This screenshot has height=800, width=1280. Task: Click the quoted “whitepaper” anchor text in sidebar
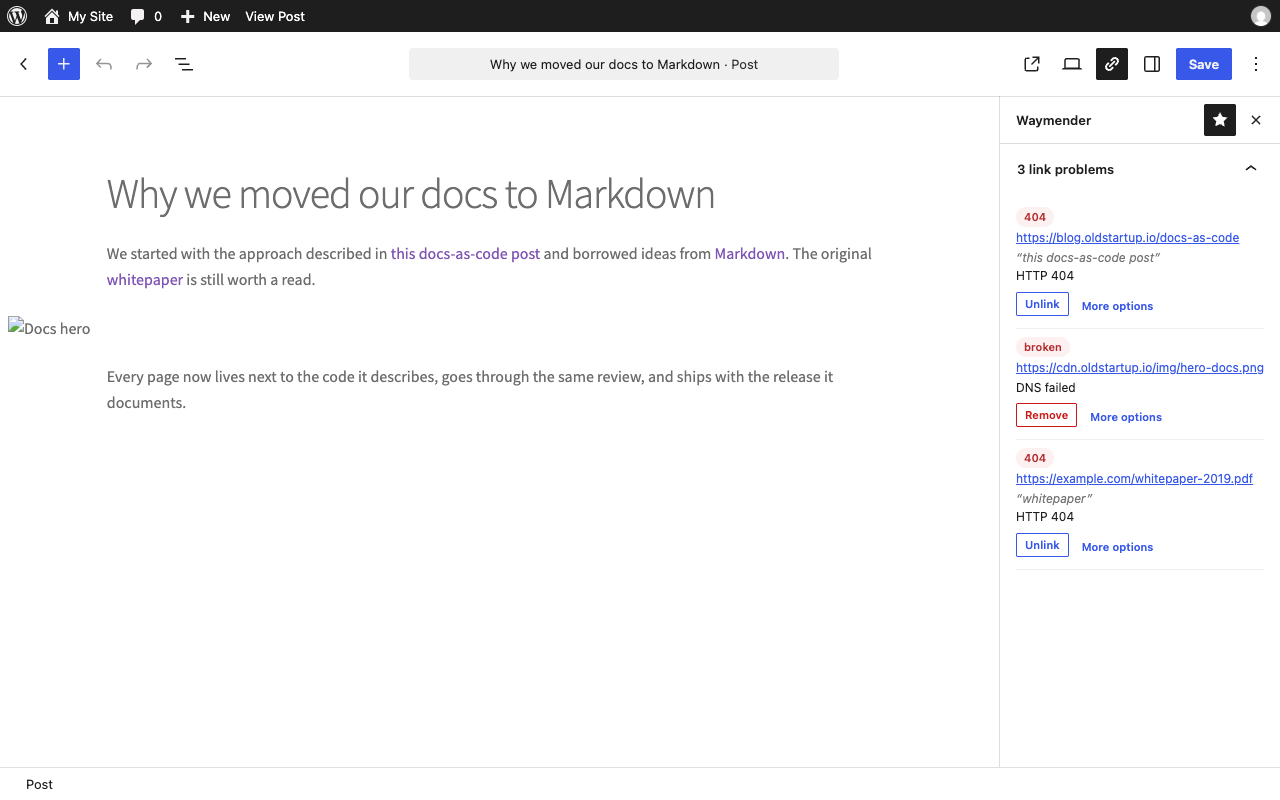1054,498
